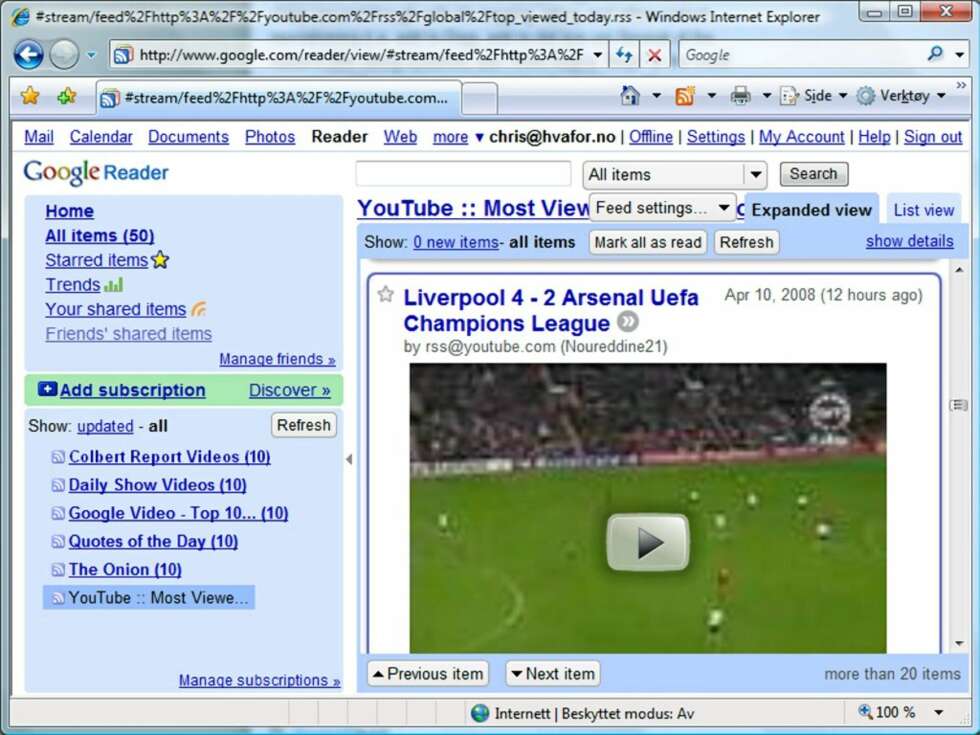Click the Sign out link
This screenshot has width=980, height=735.
[x=932, y=136]
